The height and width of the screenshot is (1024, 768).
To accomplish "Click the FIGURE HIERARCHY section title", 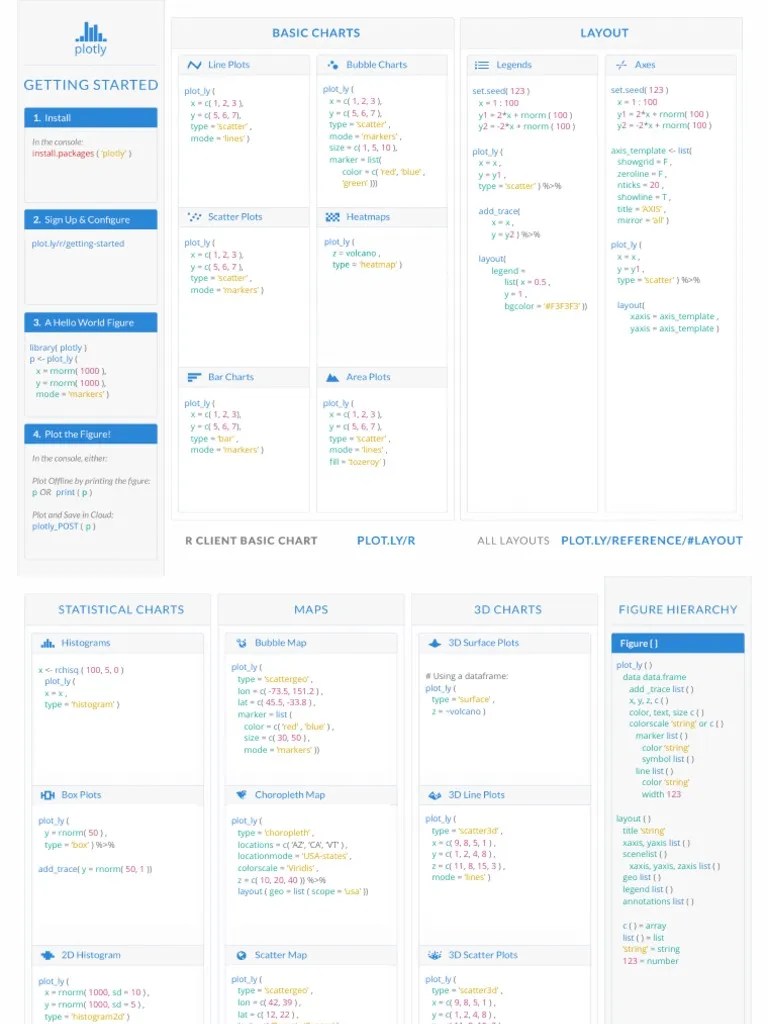I will tap(678, 609).
